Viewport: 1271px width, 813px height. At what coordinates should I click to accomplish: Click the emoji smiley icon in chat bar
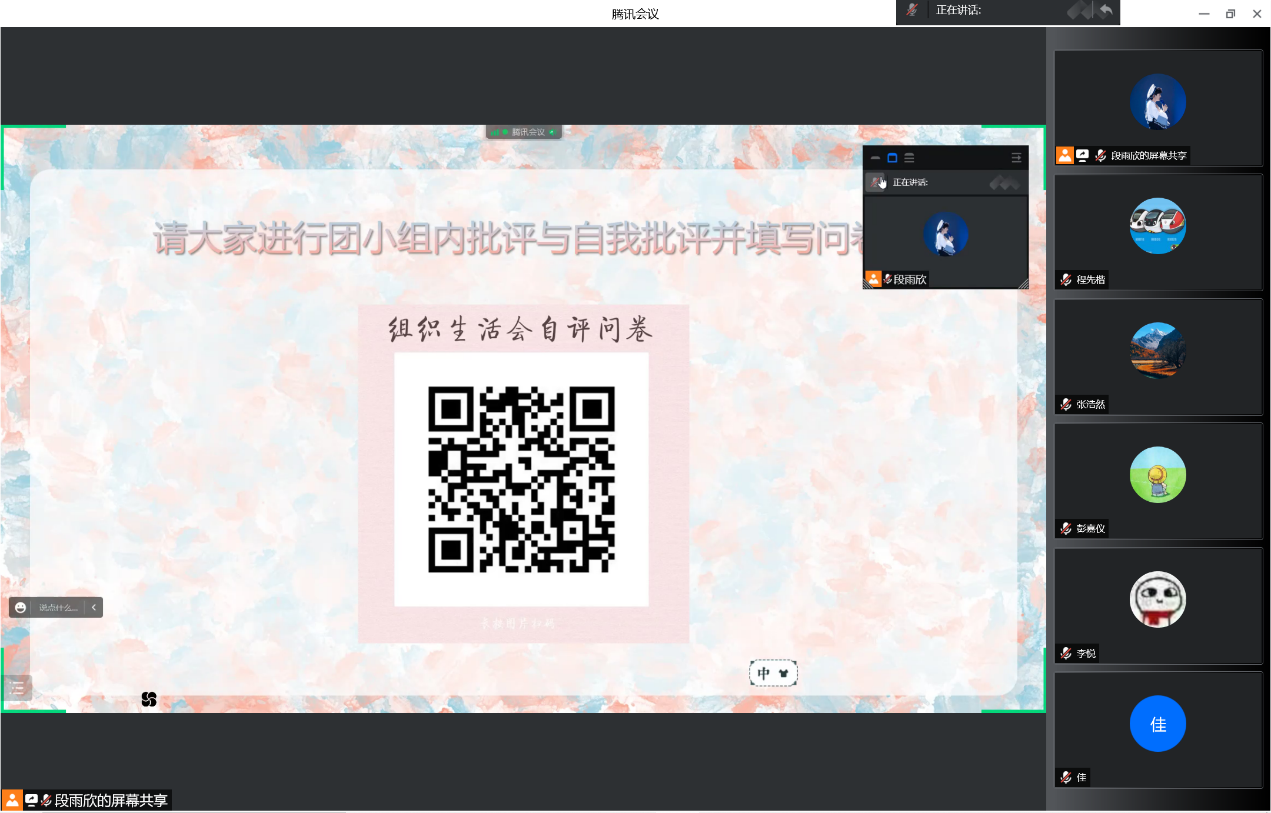click(20, 607)
